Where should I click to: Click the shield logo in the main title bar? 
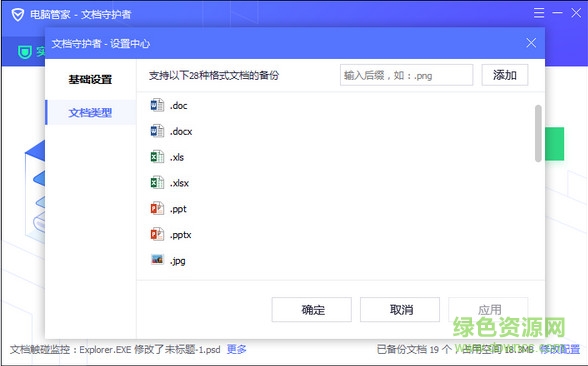coord(18,15)
